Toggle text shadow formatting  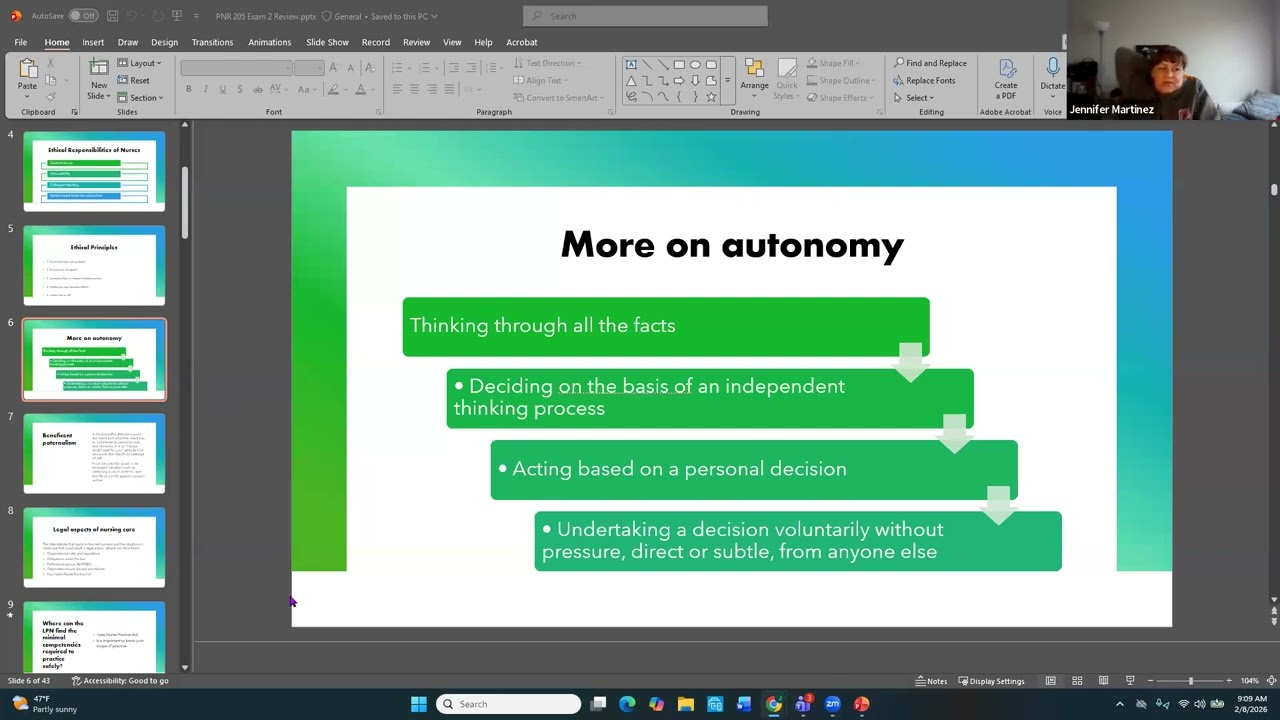pos(239,89)
